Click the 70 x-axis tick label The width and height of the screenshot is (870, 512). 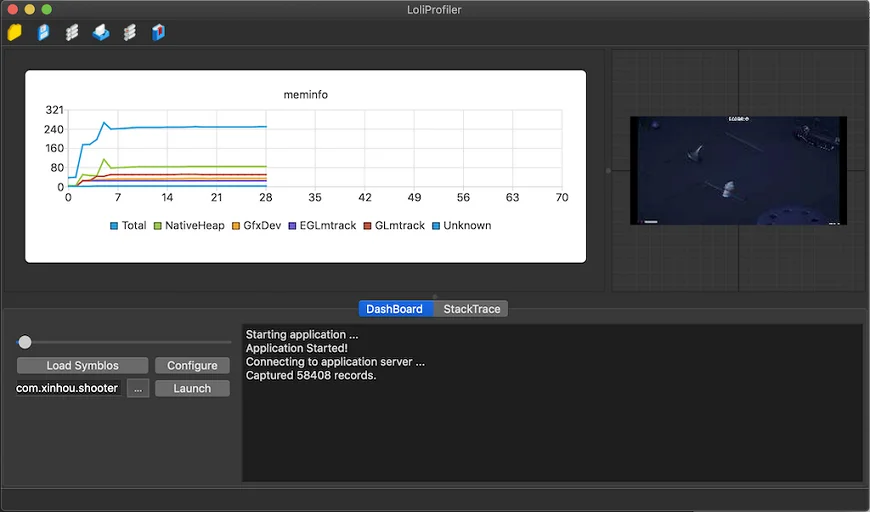[562, 197]
